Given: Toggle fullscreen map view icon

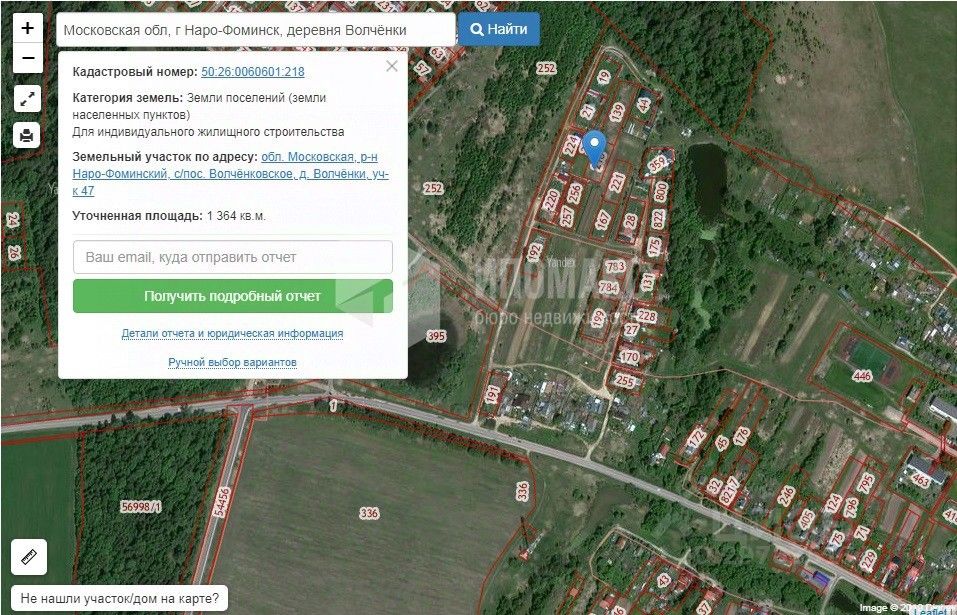Looking at the screenshot, I should tap(27, 99).
